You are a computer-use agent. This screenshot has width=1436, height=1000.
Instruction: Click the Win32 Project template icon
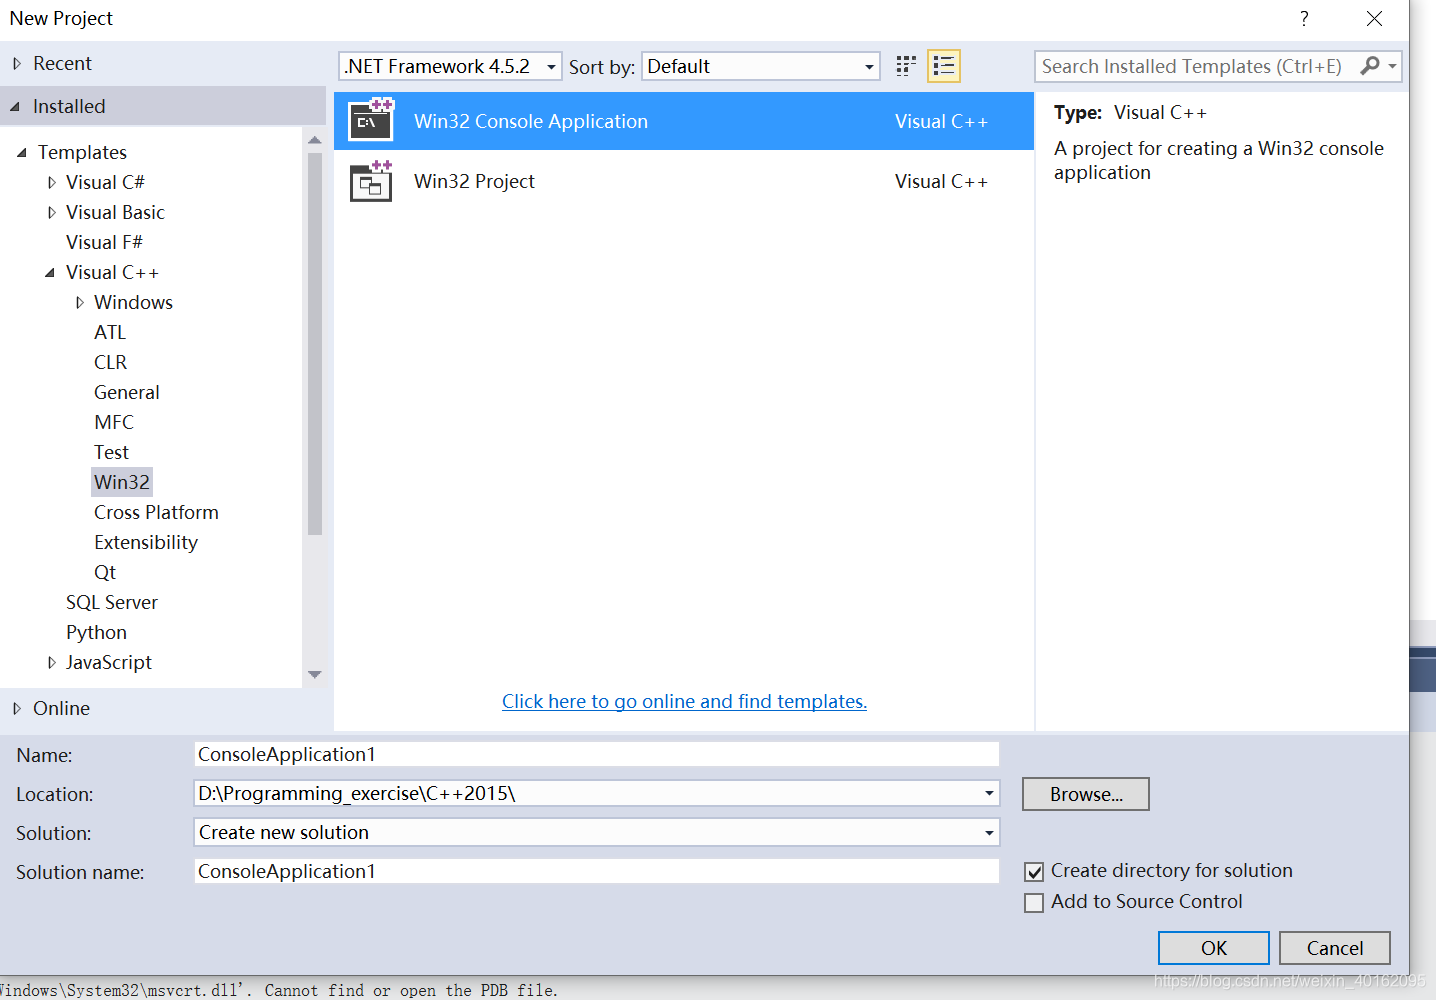click(x=371, y=181)
